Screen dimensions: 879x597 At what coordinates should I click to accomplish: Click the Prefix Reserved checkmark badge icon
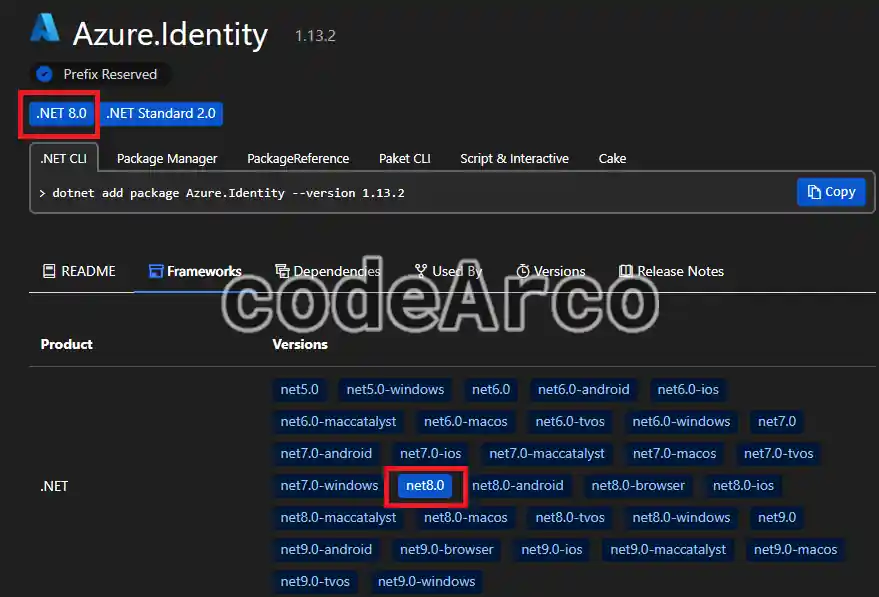click(44, 74)
